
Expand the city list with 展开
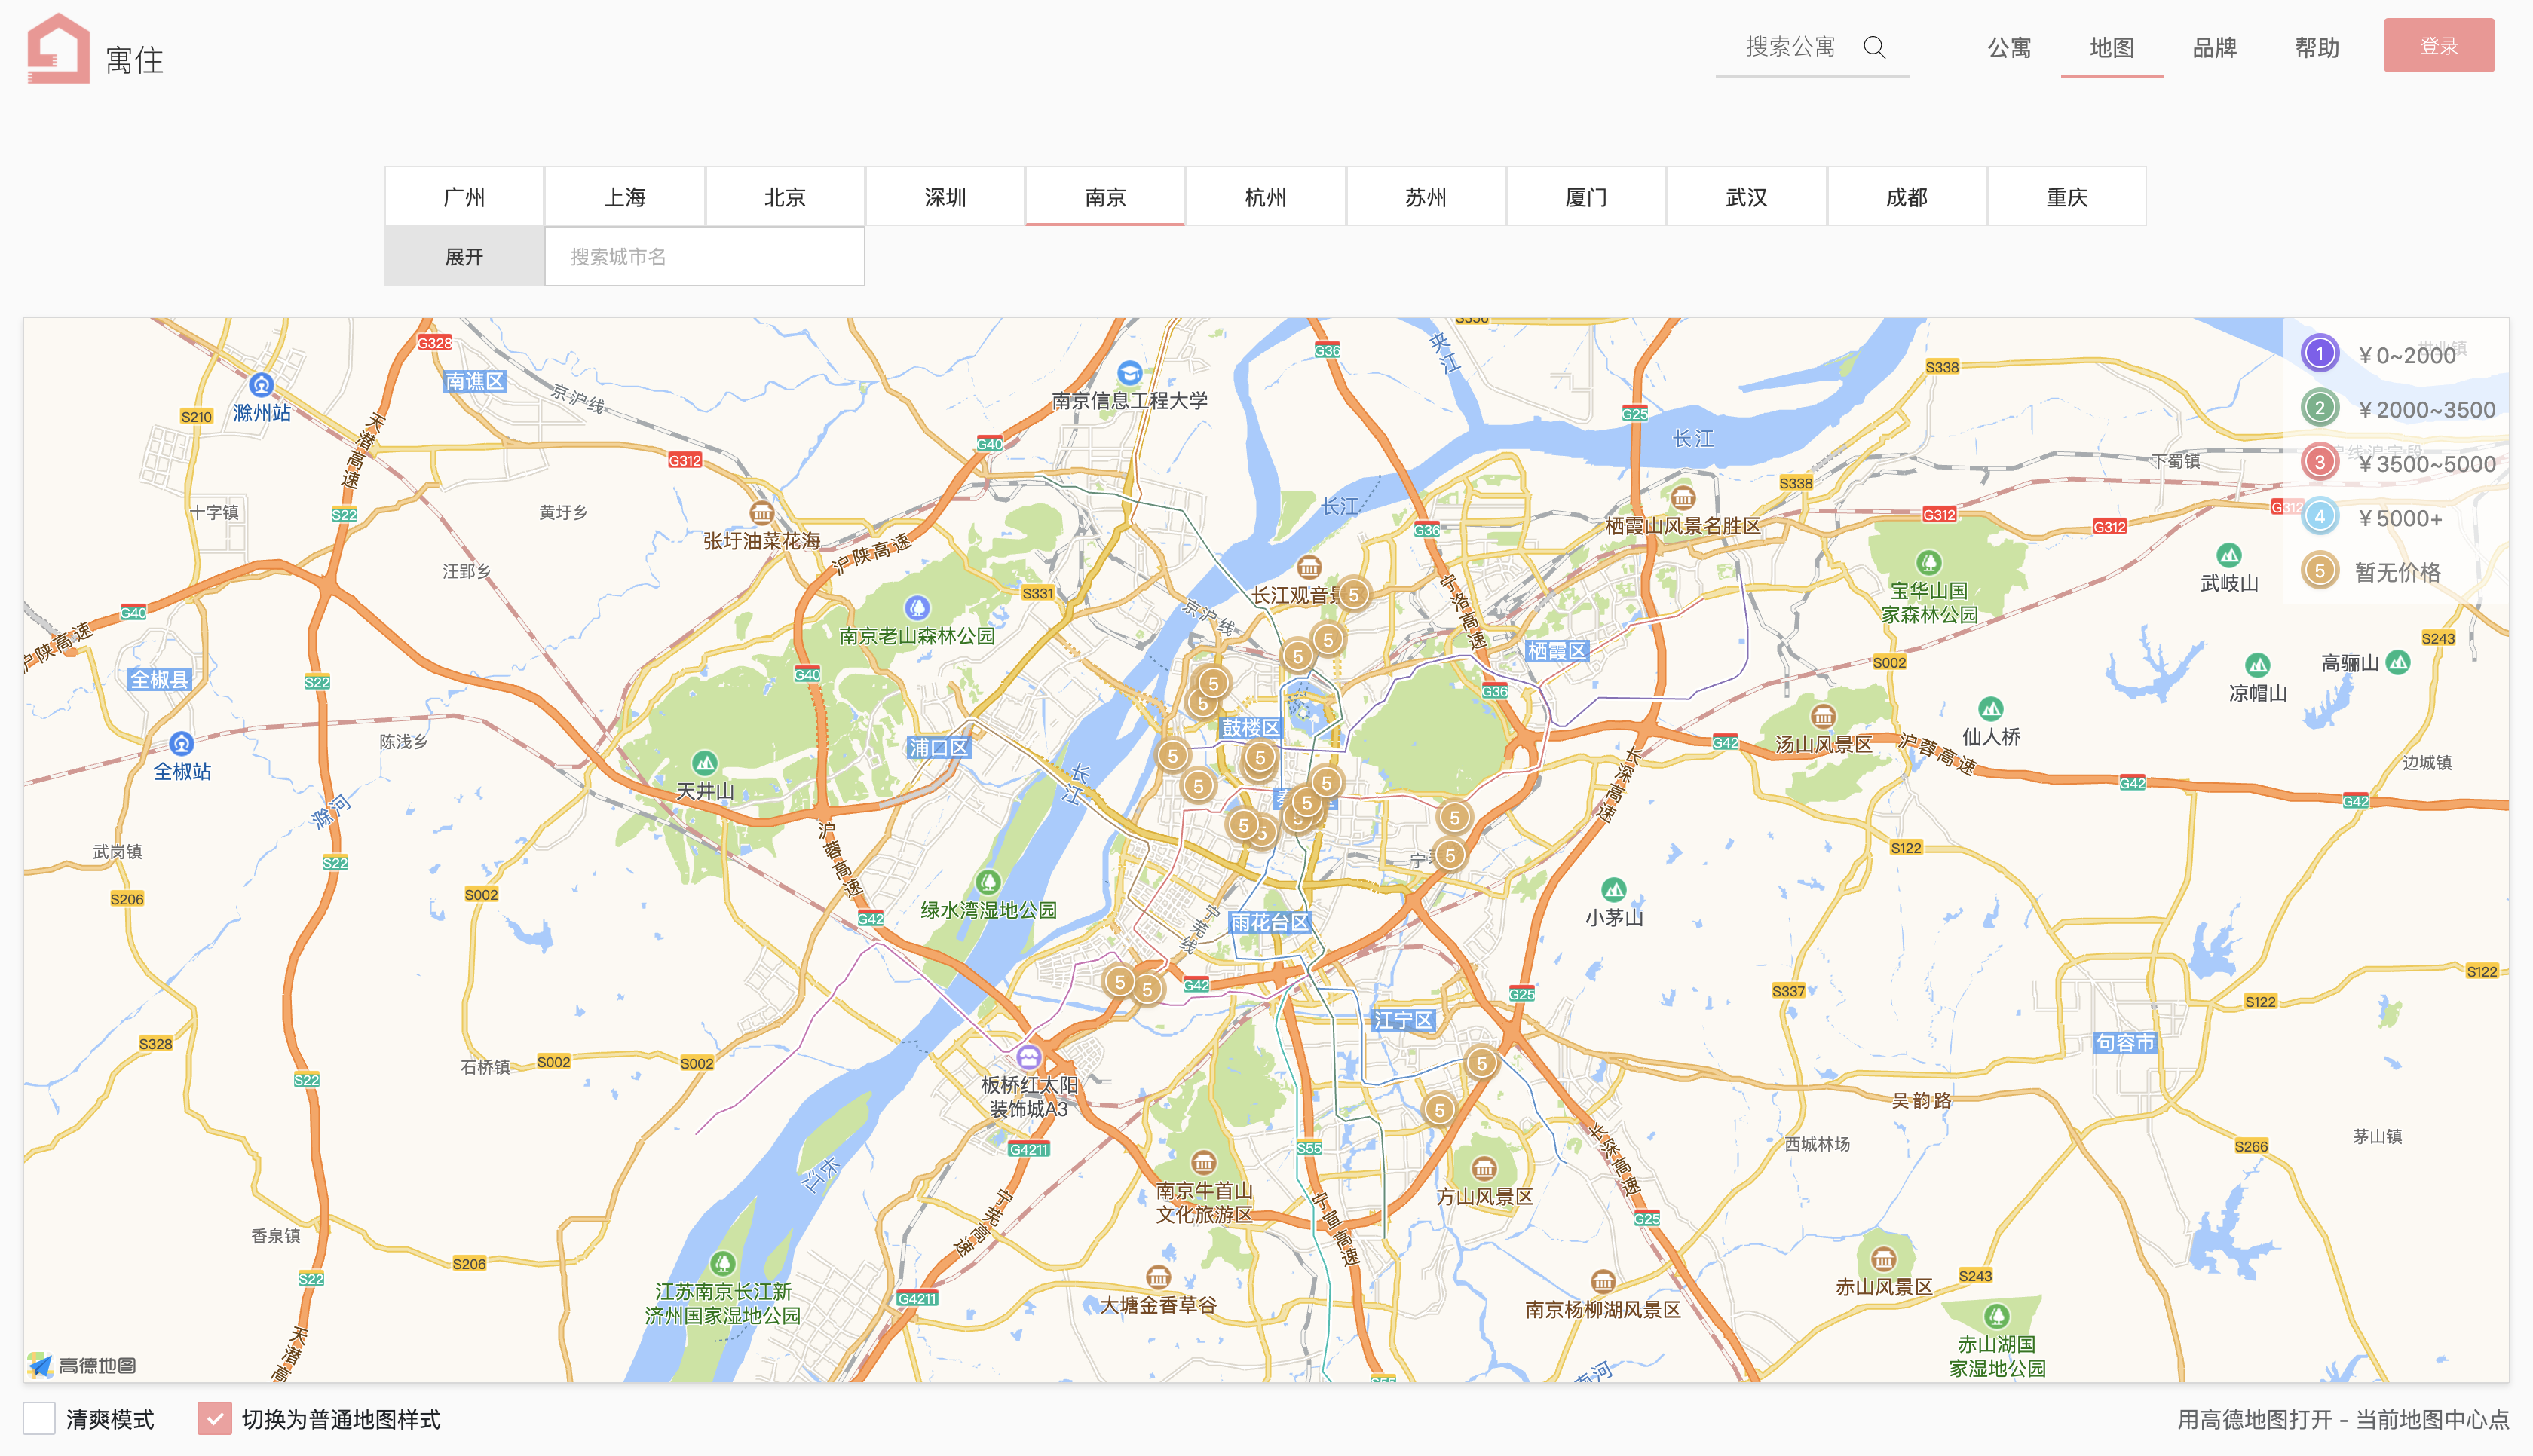(464, 257)
